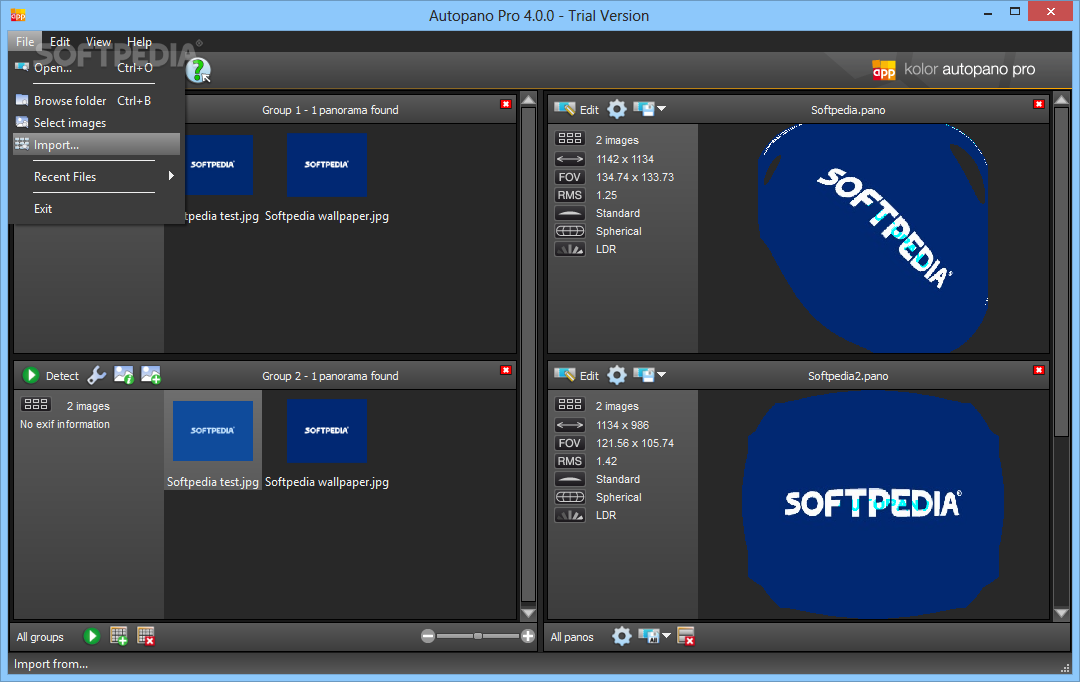
Task: Click the zoom out minus icon for thumbnails
Action: click(428, 637)
